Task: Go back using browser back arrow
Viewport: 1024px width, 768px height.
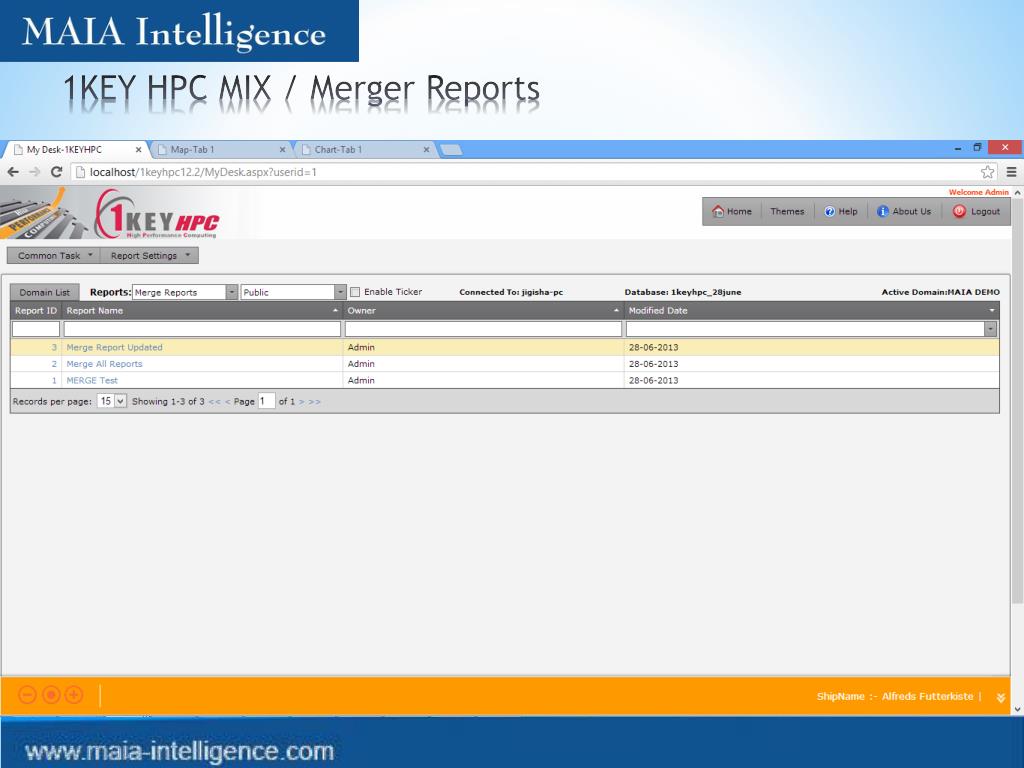Action: [x=12, y=172]
